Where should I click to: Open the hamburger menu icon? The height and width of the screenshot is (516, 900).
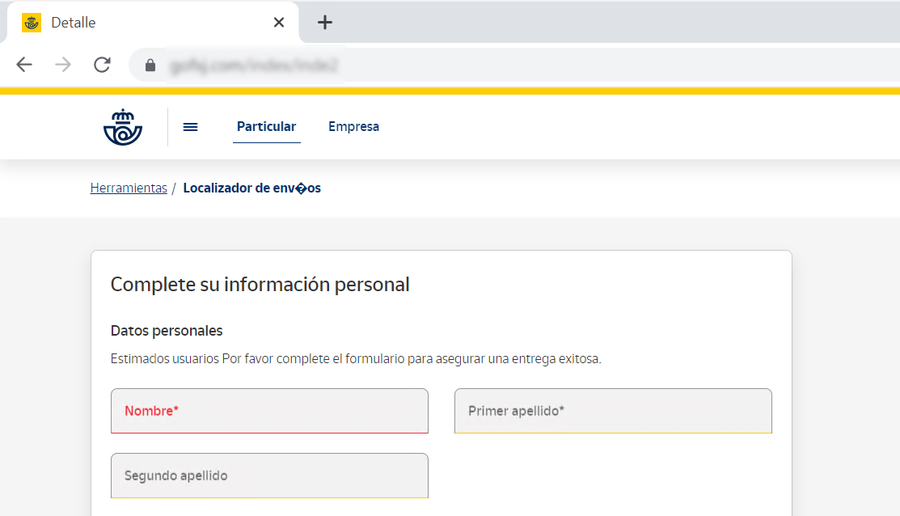190,127
